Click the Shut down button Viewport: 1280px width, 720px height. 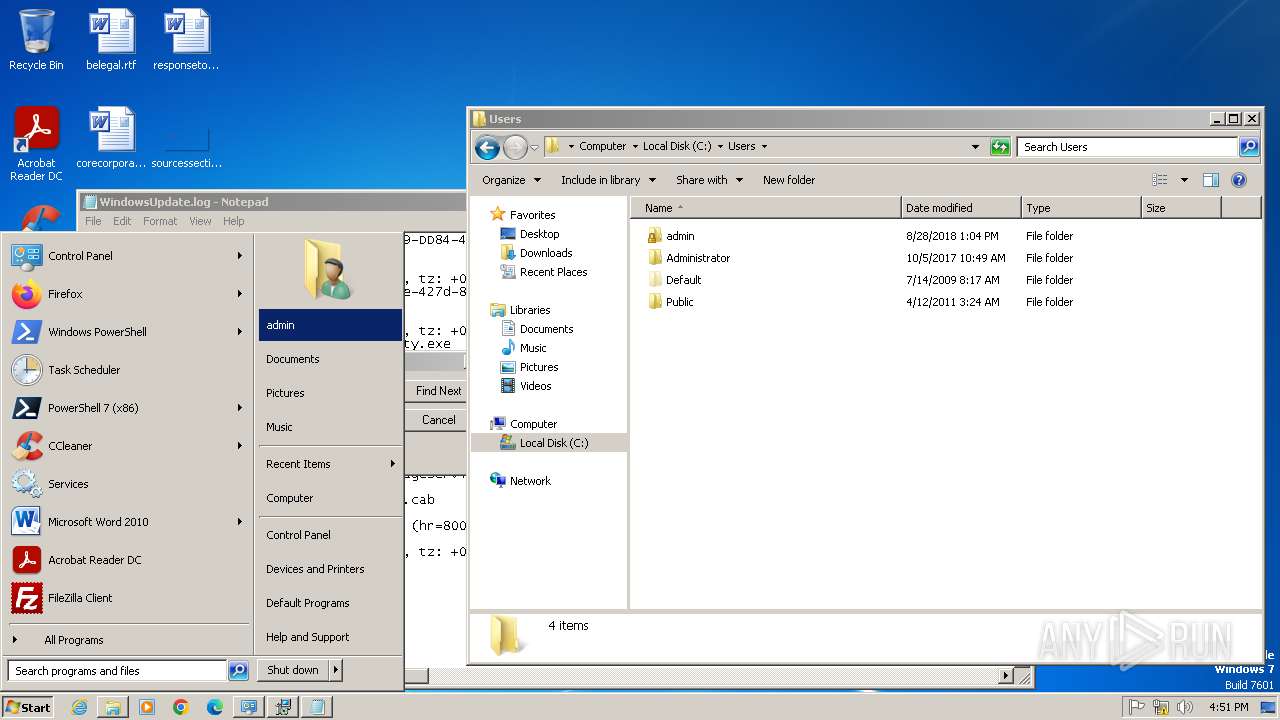[293, 670]
